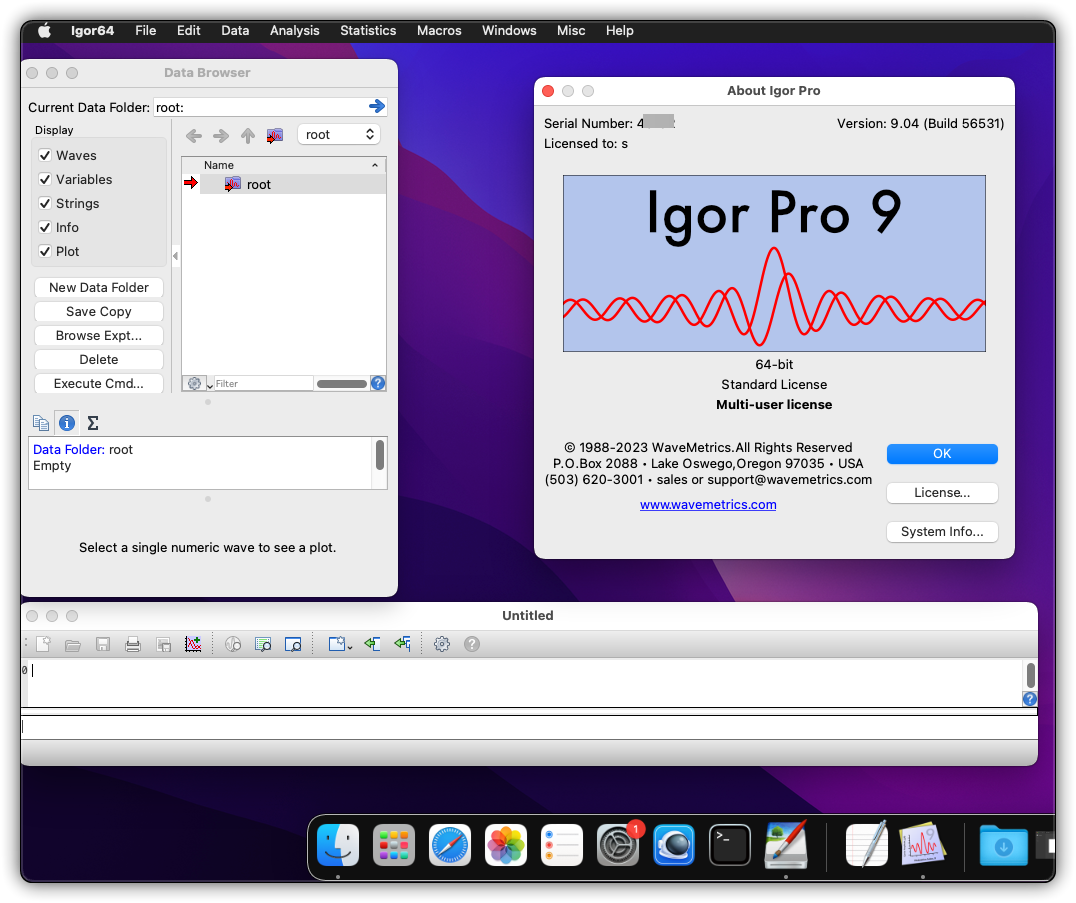Click the wave magnifier icon in toolbar

[233, 644]
